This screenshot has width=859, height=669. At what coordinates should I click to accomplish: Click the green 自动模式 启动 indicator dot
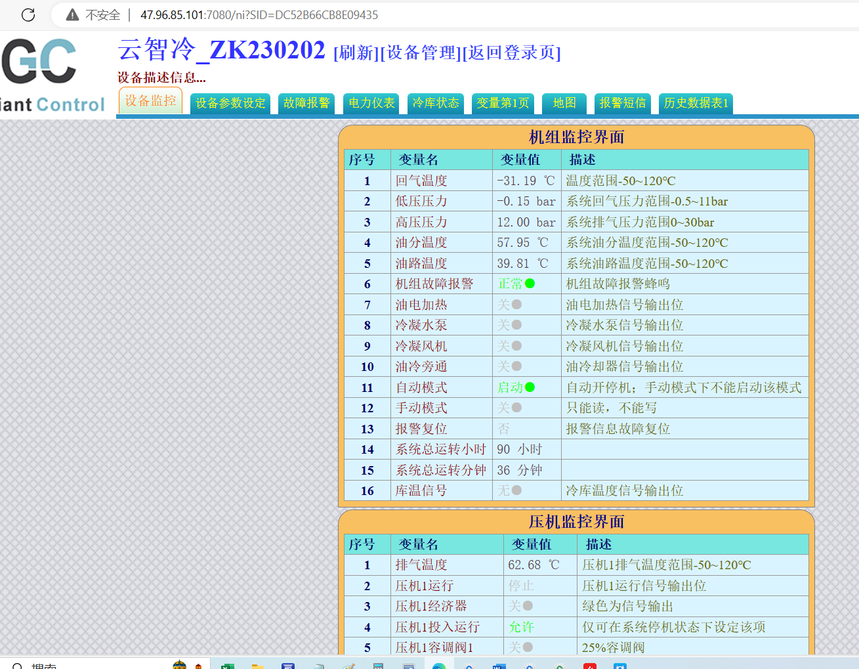[x=530, y=387]
